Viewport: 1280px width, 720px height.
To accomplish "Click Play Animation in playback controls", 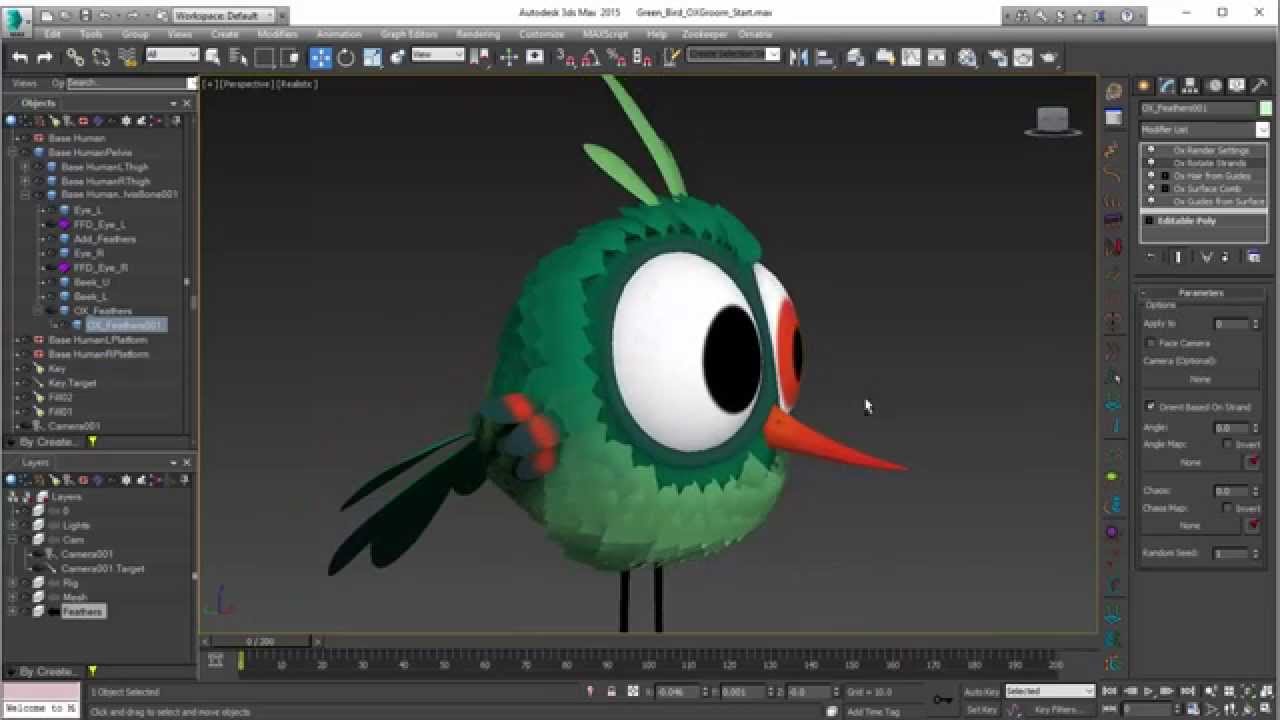I will [x=1150, y=691].
